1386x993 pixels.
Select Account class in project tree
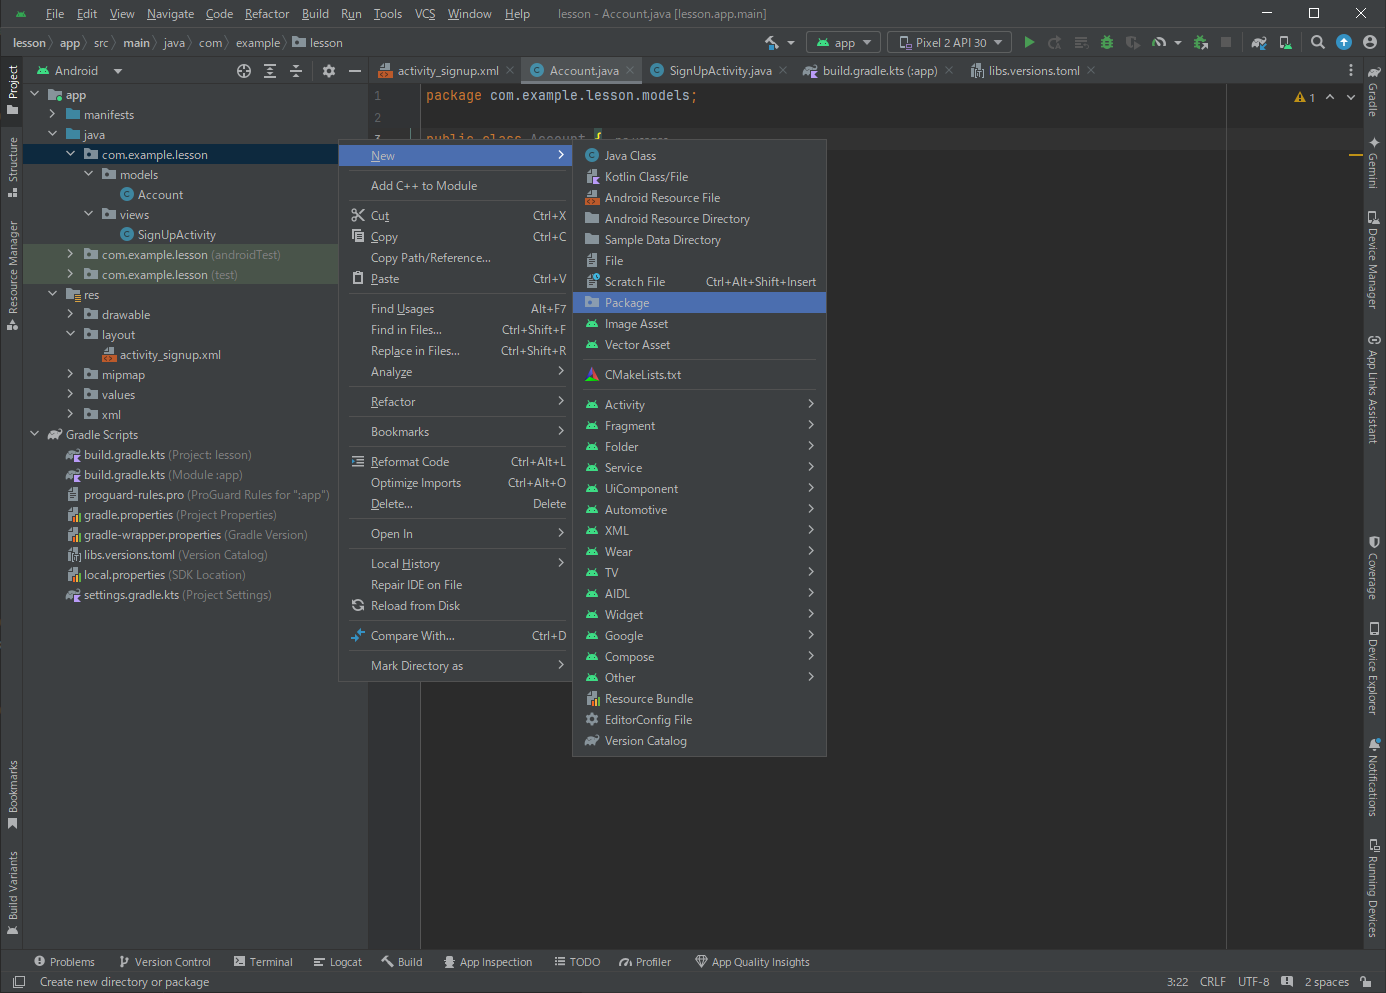[x=160, y=194]
